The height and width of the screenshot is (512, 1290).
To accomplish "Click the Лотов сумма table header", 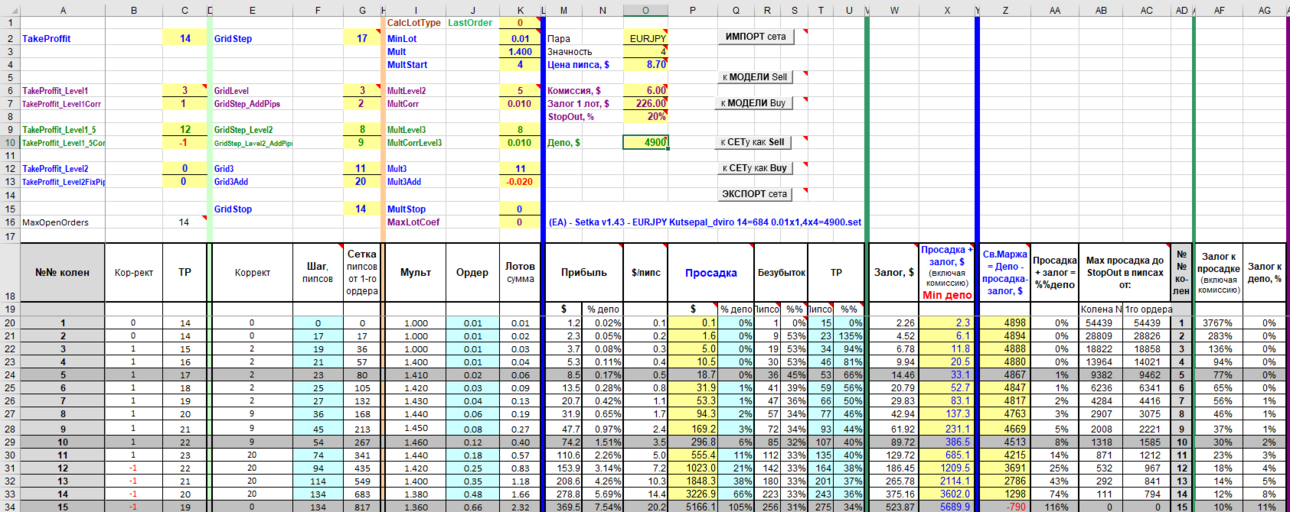I will pos(519,271).
